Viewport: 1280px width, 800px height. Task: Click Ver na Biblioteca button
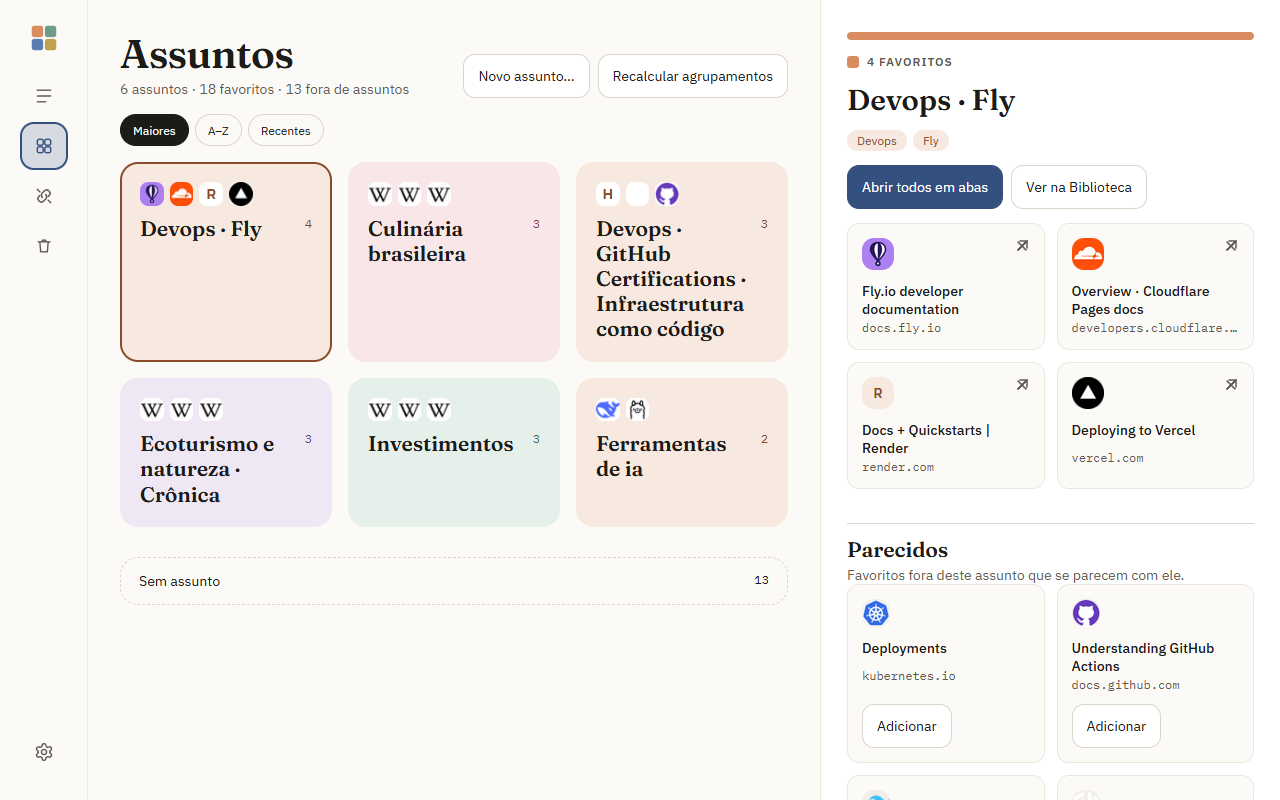(1079, 187)
